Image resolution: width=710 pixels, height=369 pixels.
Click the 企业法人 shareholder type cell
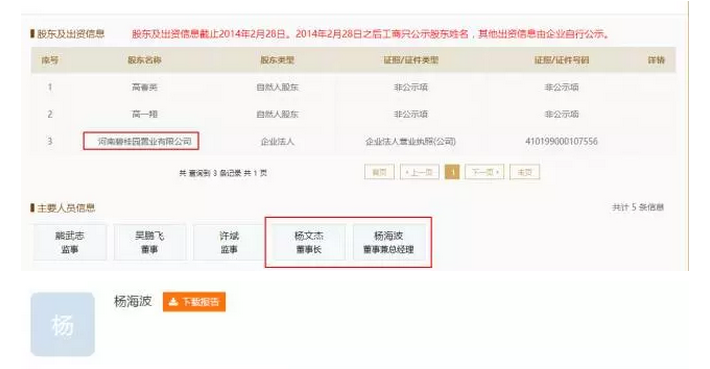(277, 141)
